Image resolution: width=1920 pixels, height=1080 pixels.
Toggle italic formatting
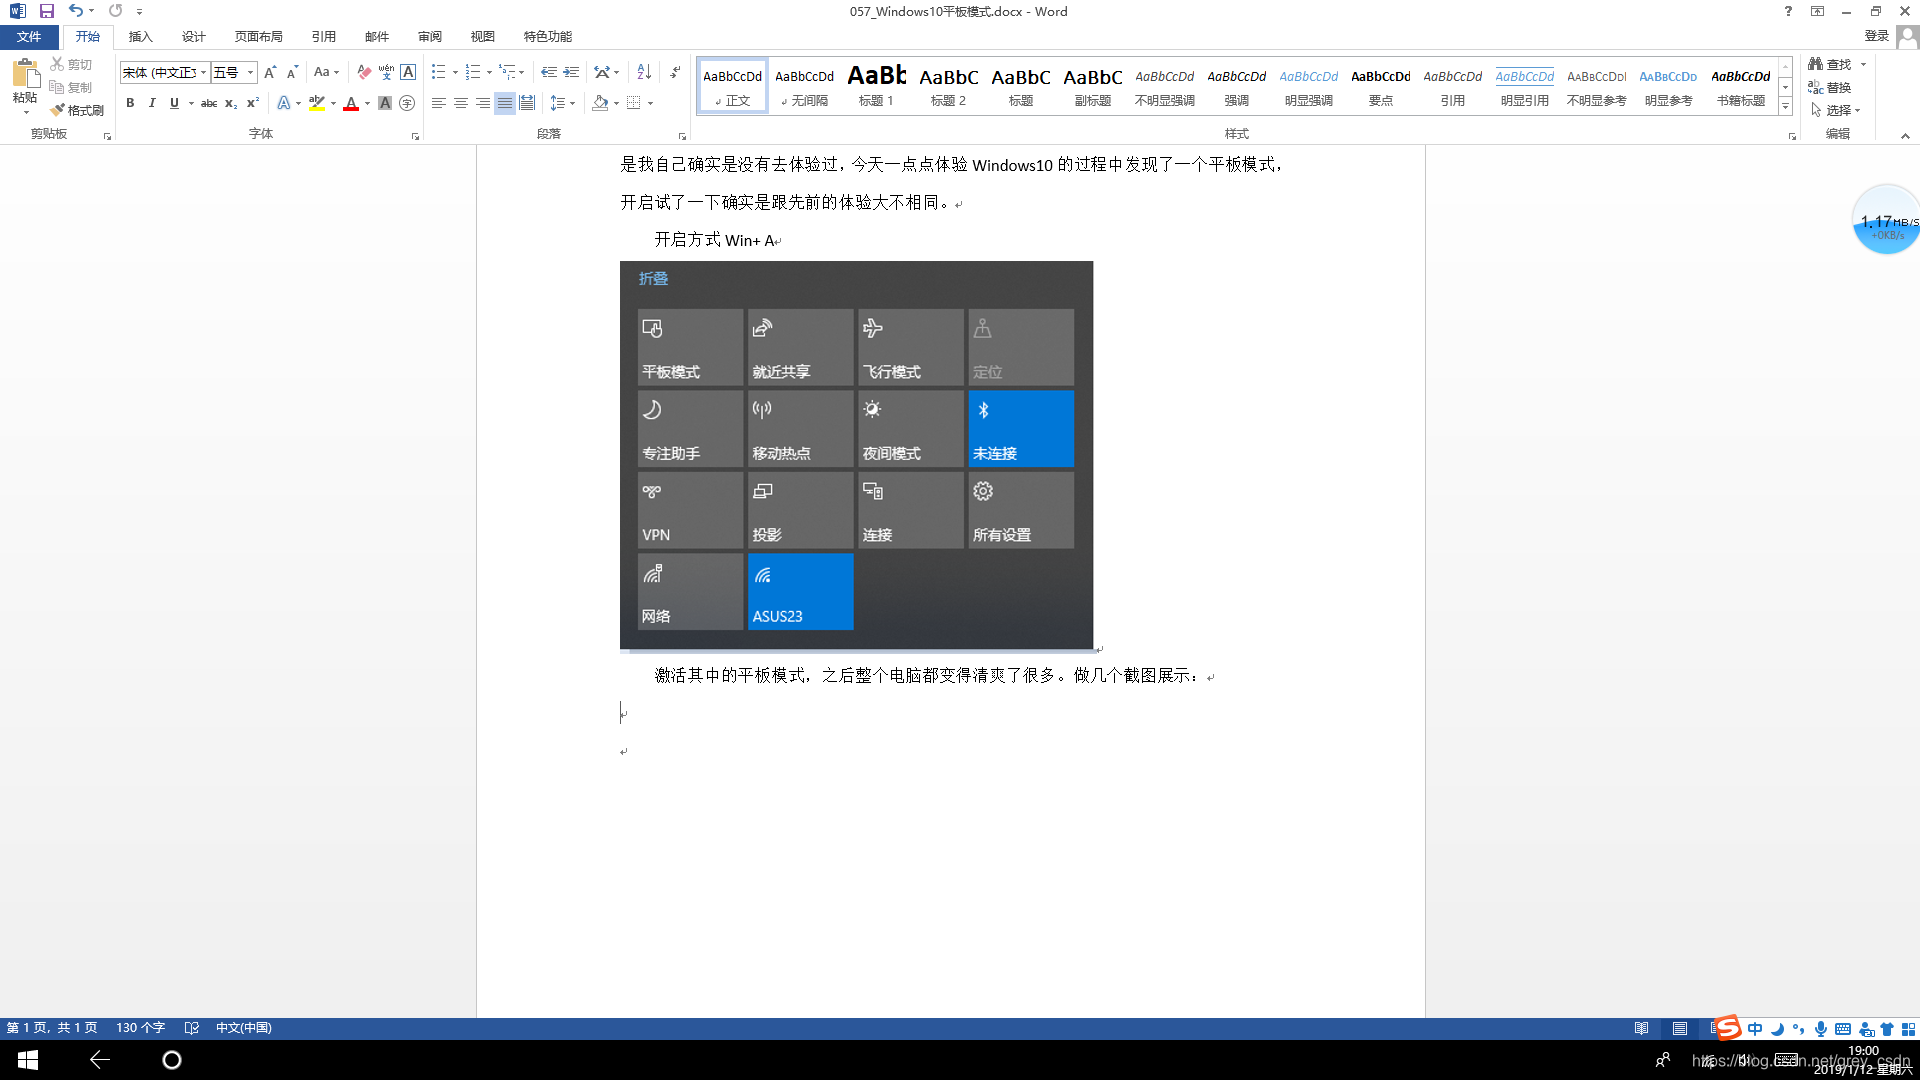tap(152, 103)
